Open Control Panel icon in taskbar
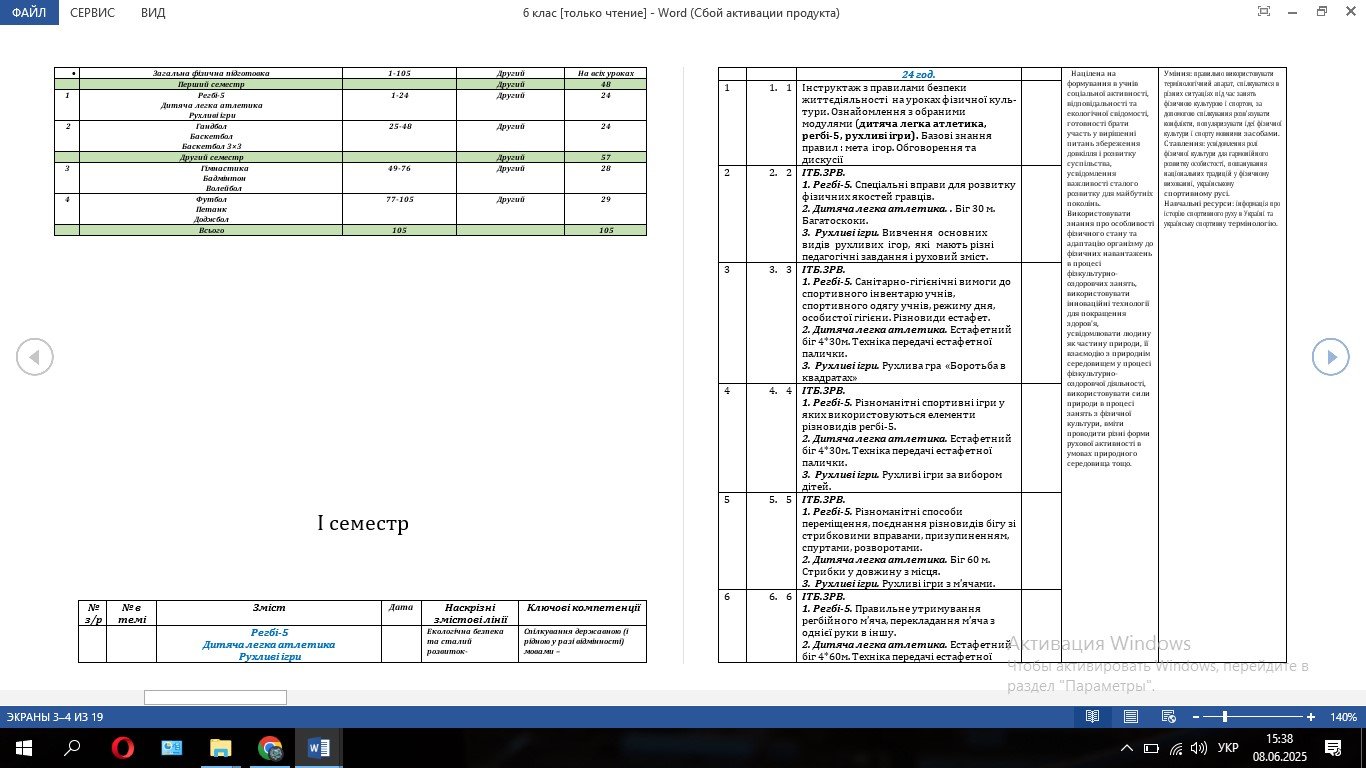Image resolution: width=1366 pixels, height=768 pixels. click(171, 748)
